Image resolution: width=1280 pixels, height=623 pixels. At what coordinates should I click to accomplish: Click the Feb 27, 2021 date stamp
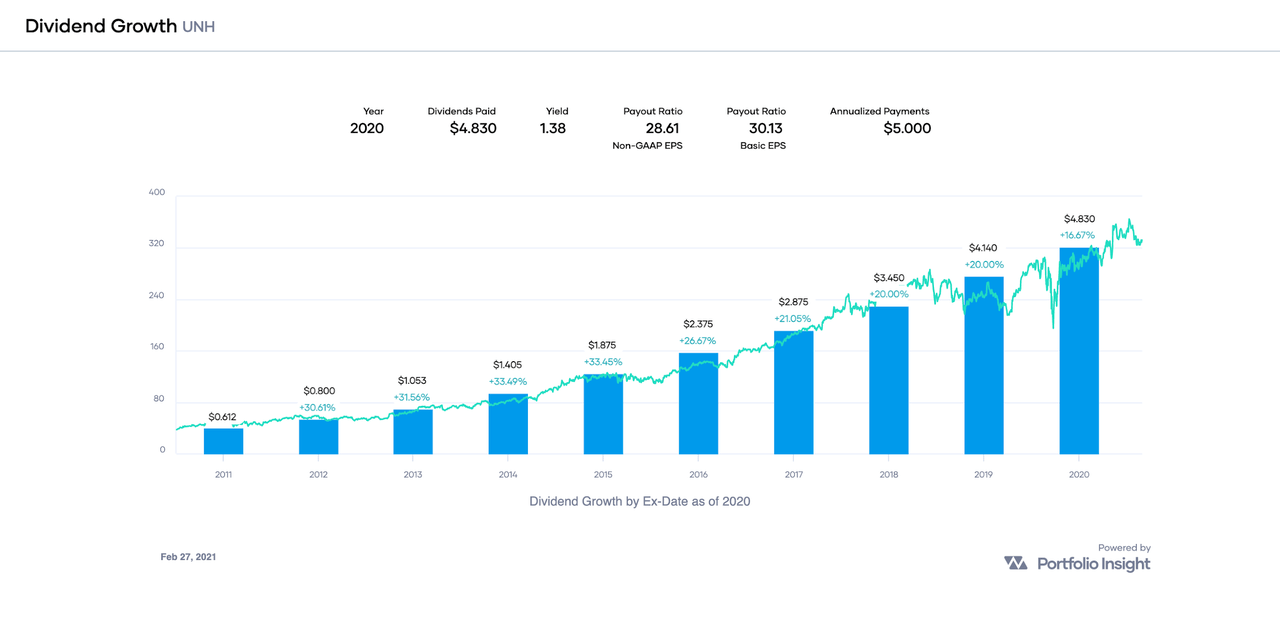point(188,557)
